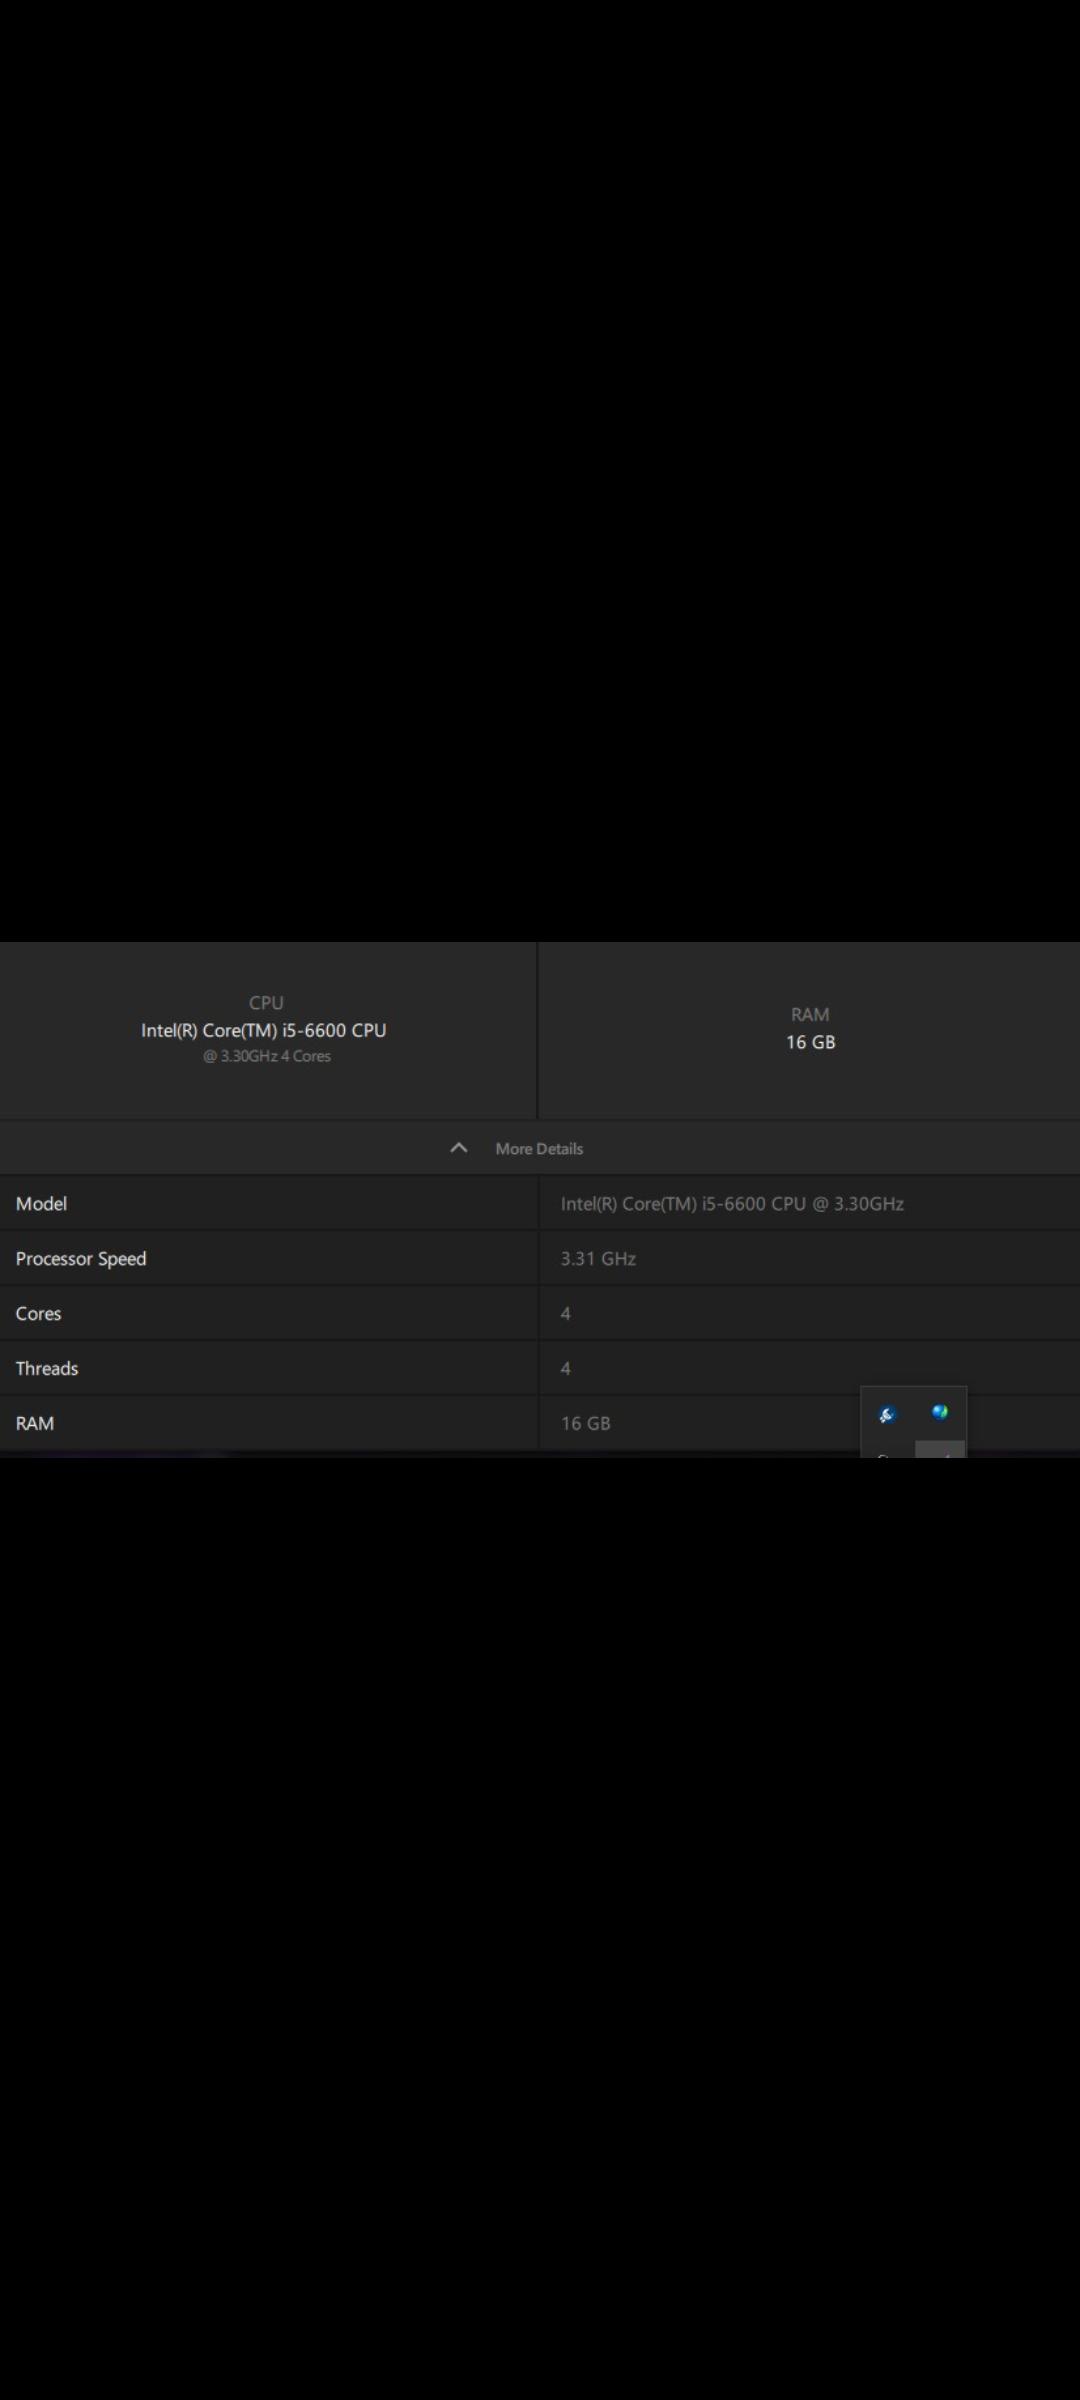Click the RAM row label in details
Viewport: 1080px width, 2400px height.
(35, 1423)
